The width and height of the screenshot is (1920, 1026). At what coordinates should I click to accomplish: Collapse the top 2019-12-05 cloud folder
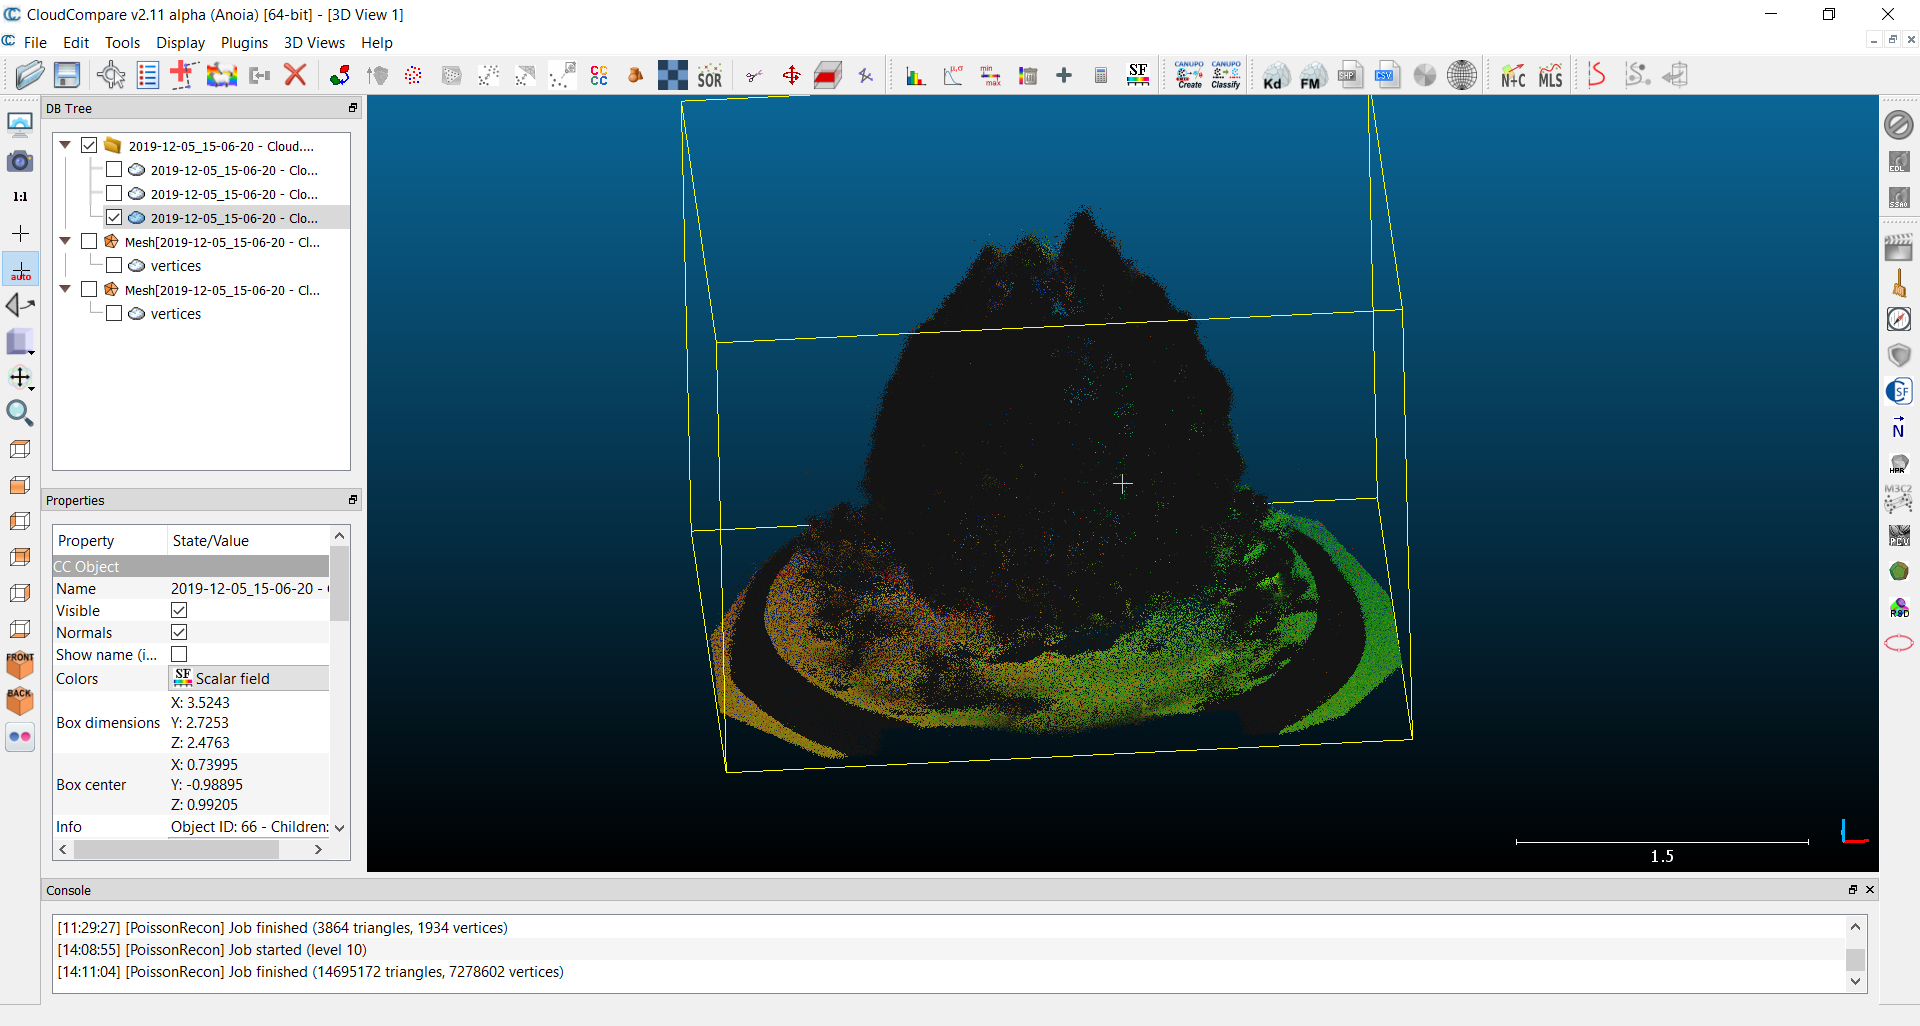(65, 145)
